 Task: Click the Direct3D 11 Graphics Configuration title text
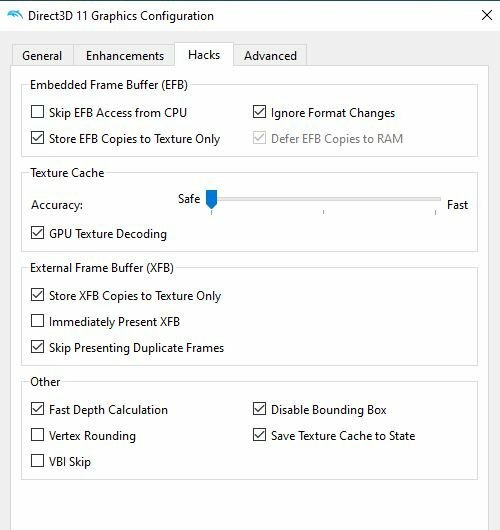tap(121, 16)
